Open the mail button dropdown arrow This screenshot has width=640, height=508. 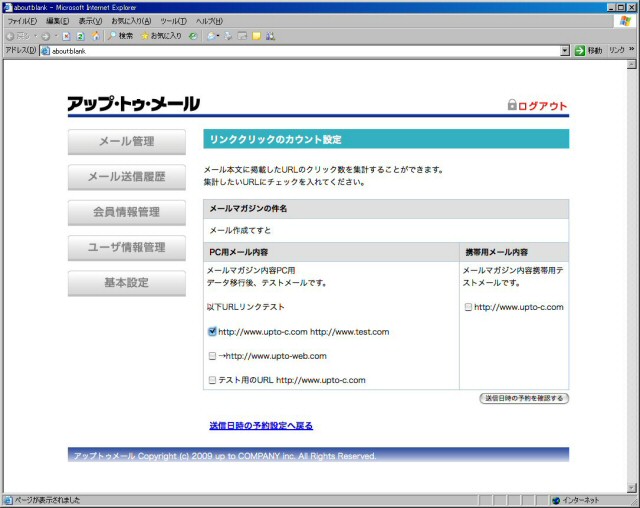pos(218,36)
